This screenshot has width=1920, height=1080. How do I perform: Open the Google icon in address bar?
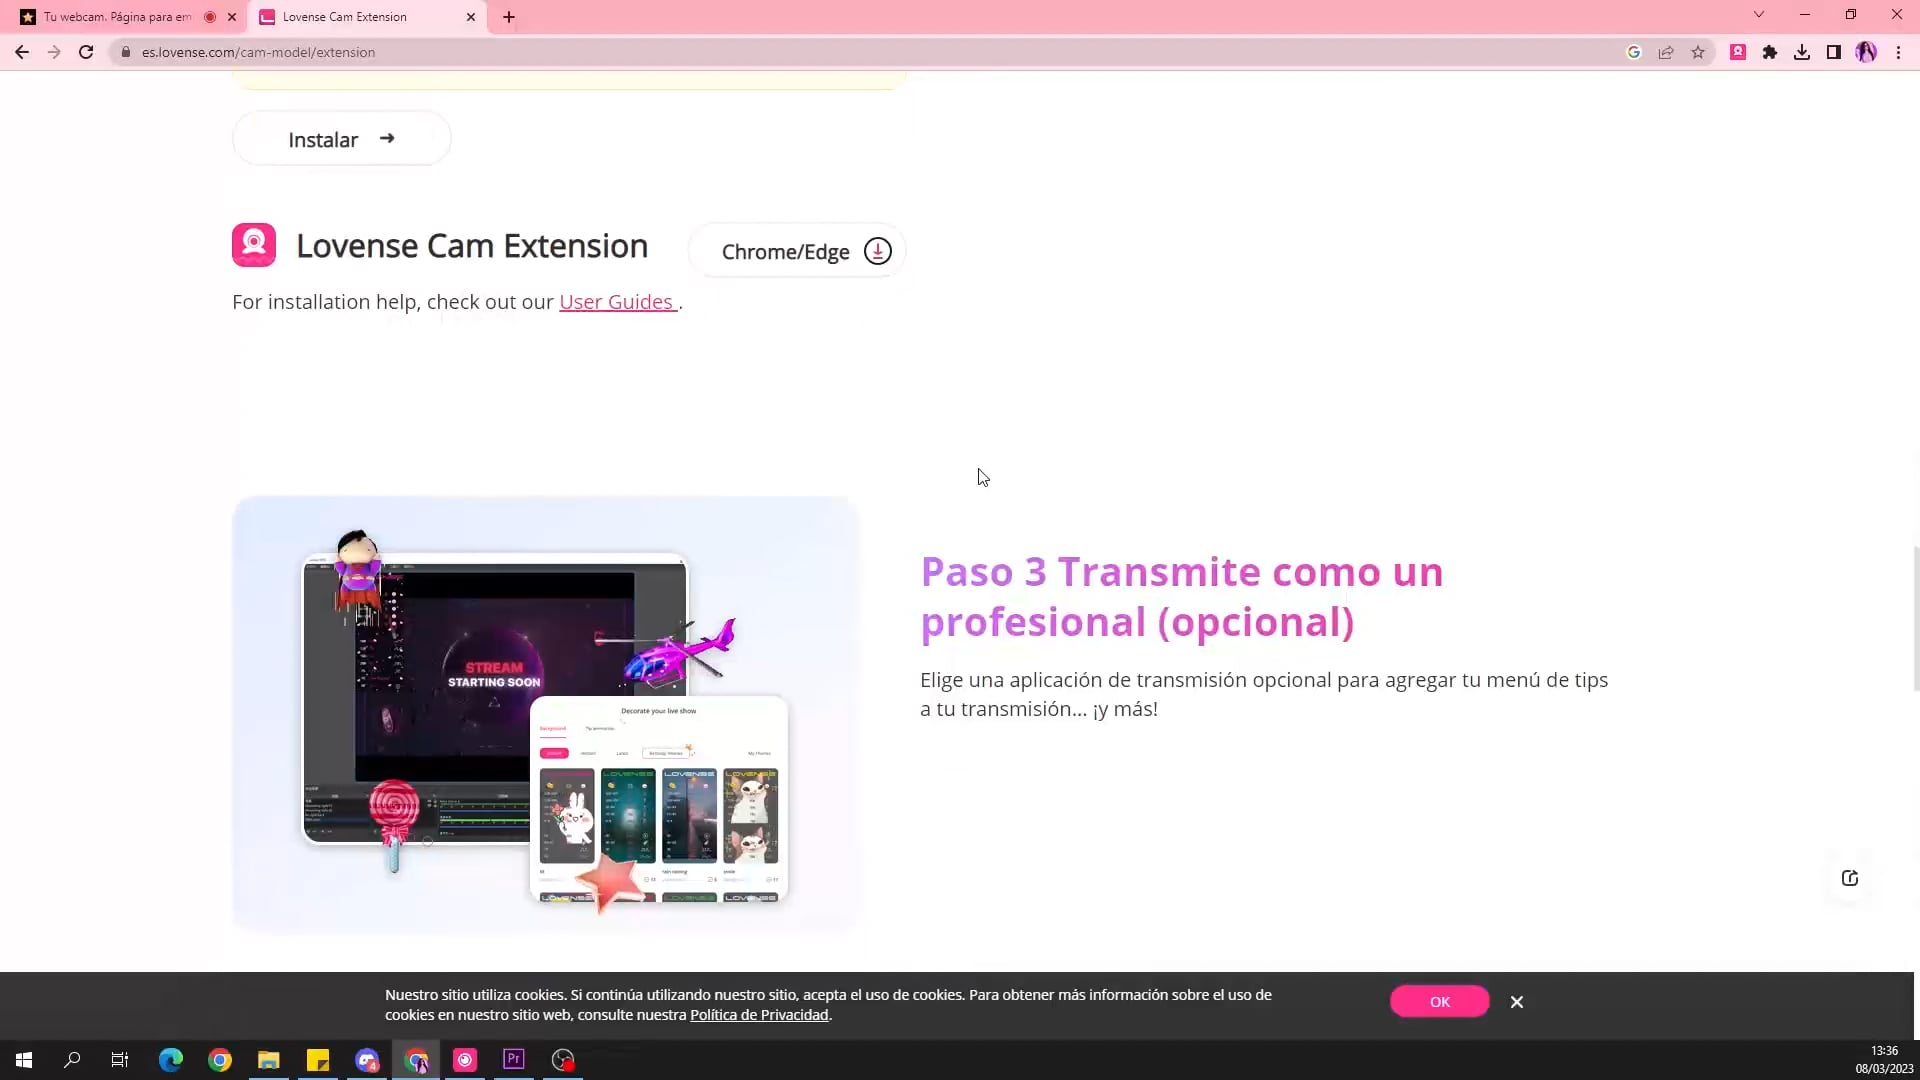coord(1634,52)
